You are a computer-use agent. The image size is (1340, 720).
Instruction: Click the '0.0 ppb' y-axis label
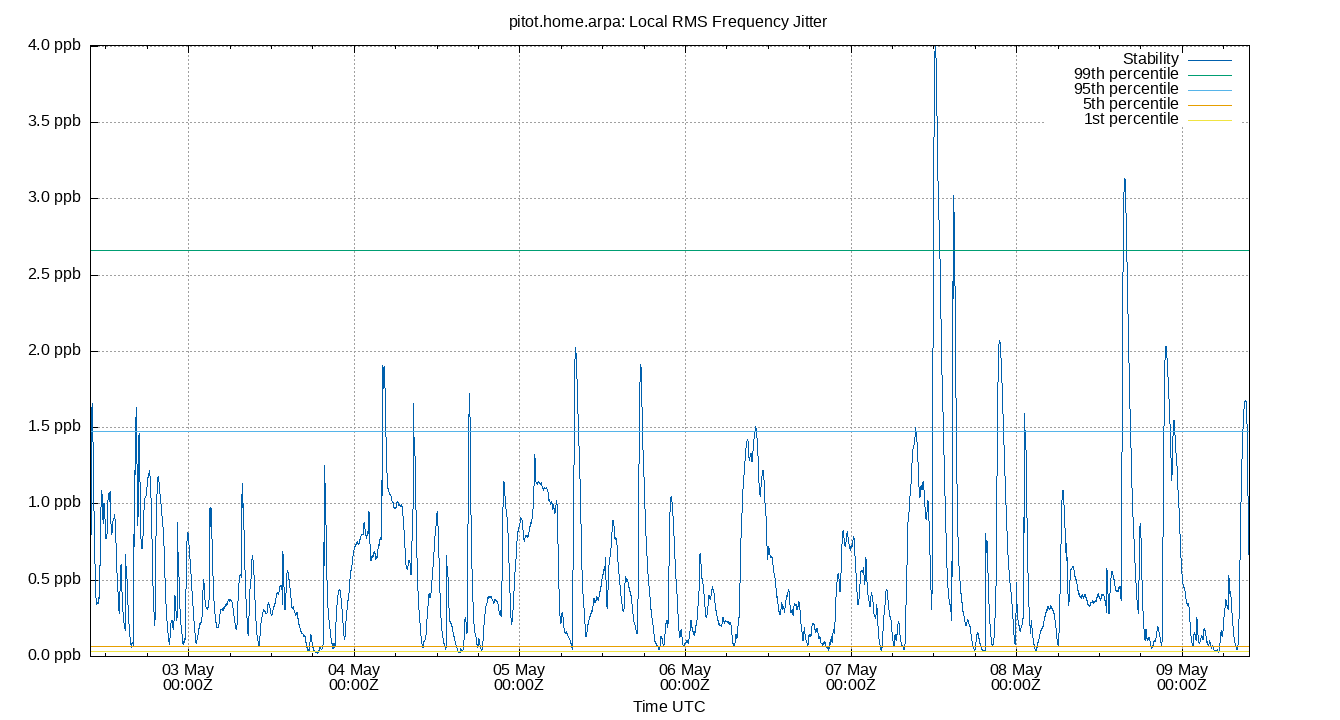(53, 655)
